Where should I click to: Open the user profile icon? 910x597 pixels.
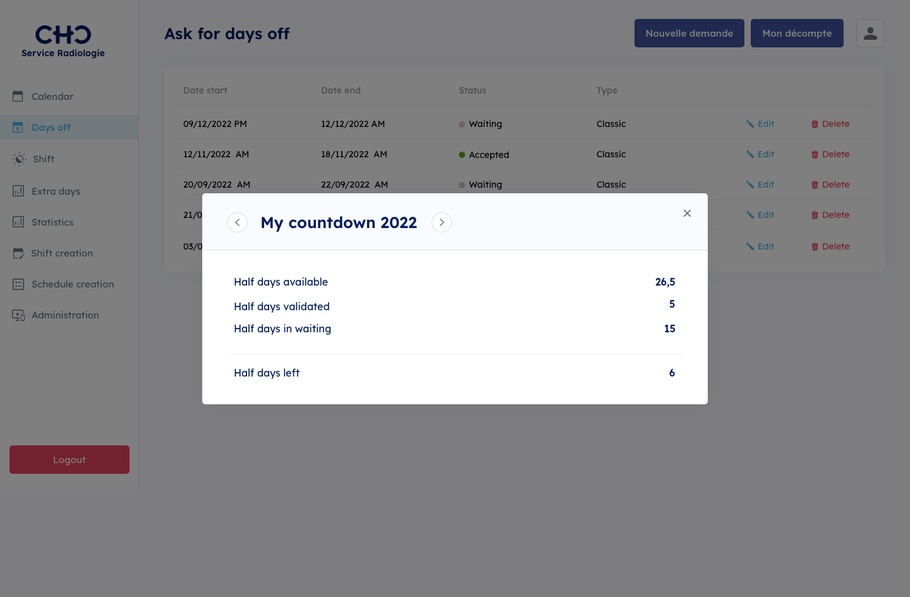pyautogui.click(x=870, y=33)
